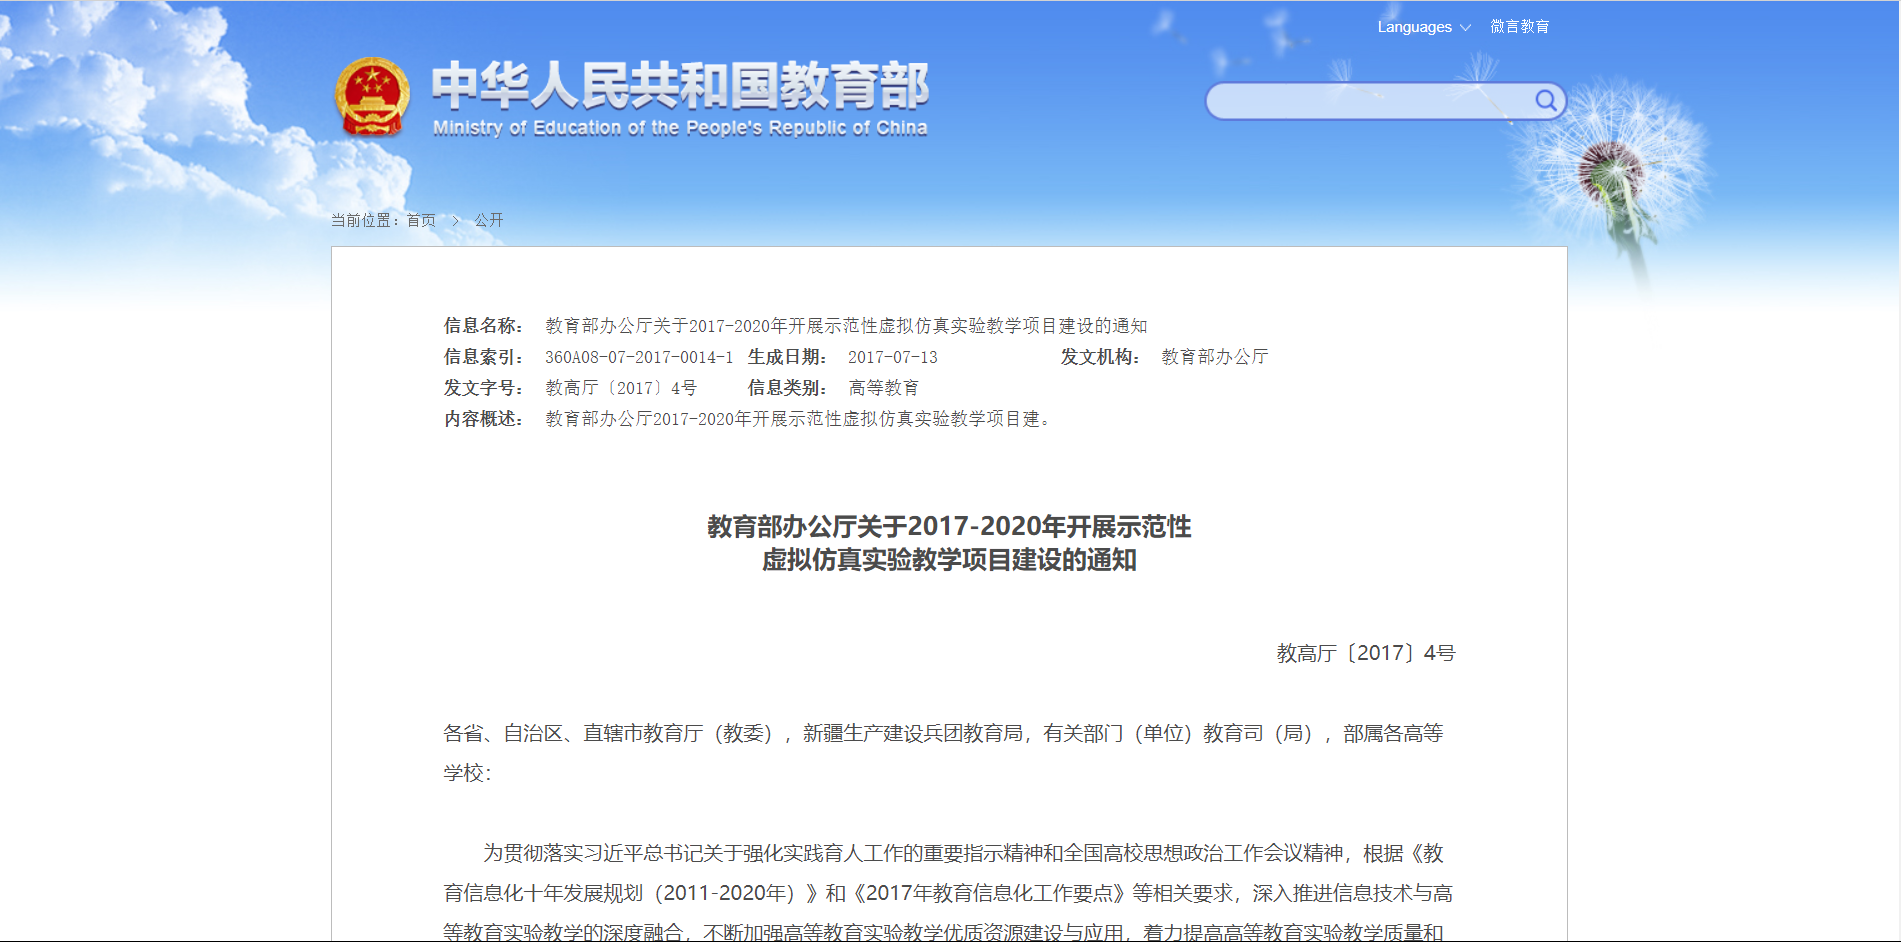Click the index number 360A08-07-2017-0014-1
Viewport: 1901px width, 942px height.
pyautogui.click(x=639, y=357)
